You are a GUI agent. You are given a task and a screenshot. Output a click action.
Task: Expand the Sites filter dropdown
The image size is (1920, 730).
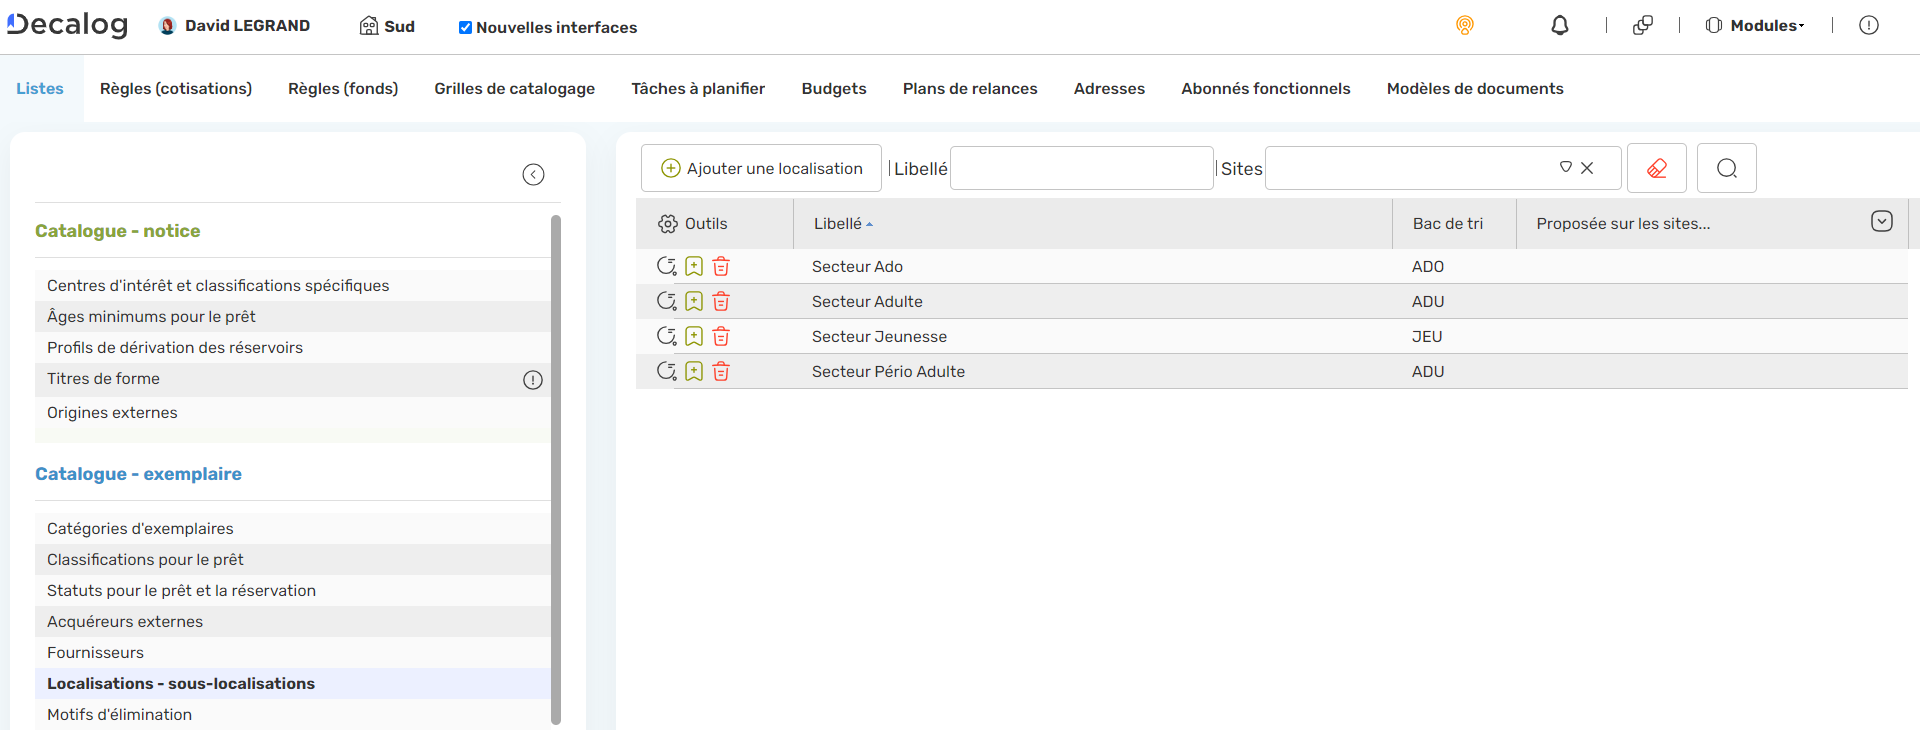tap(1566, 168)
